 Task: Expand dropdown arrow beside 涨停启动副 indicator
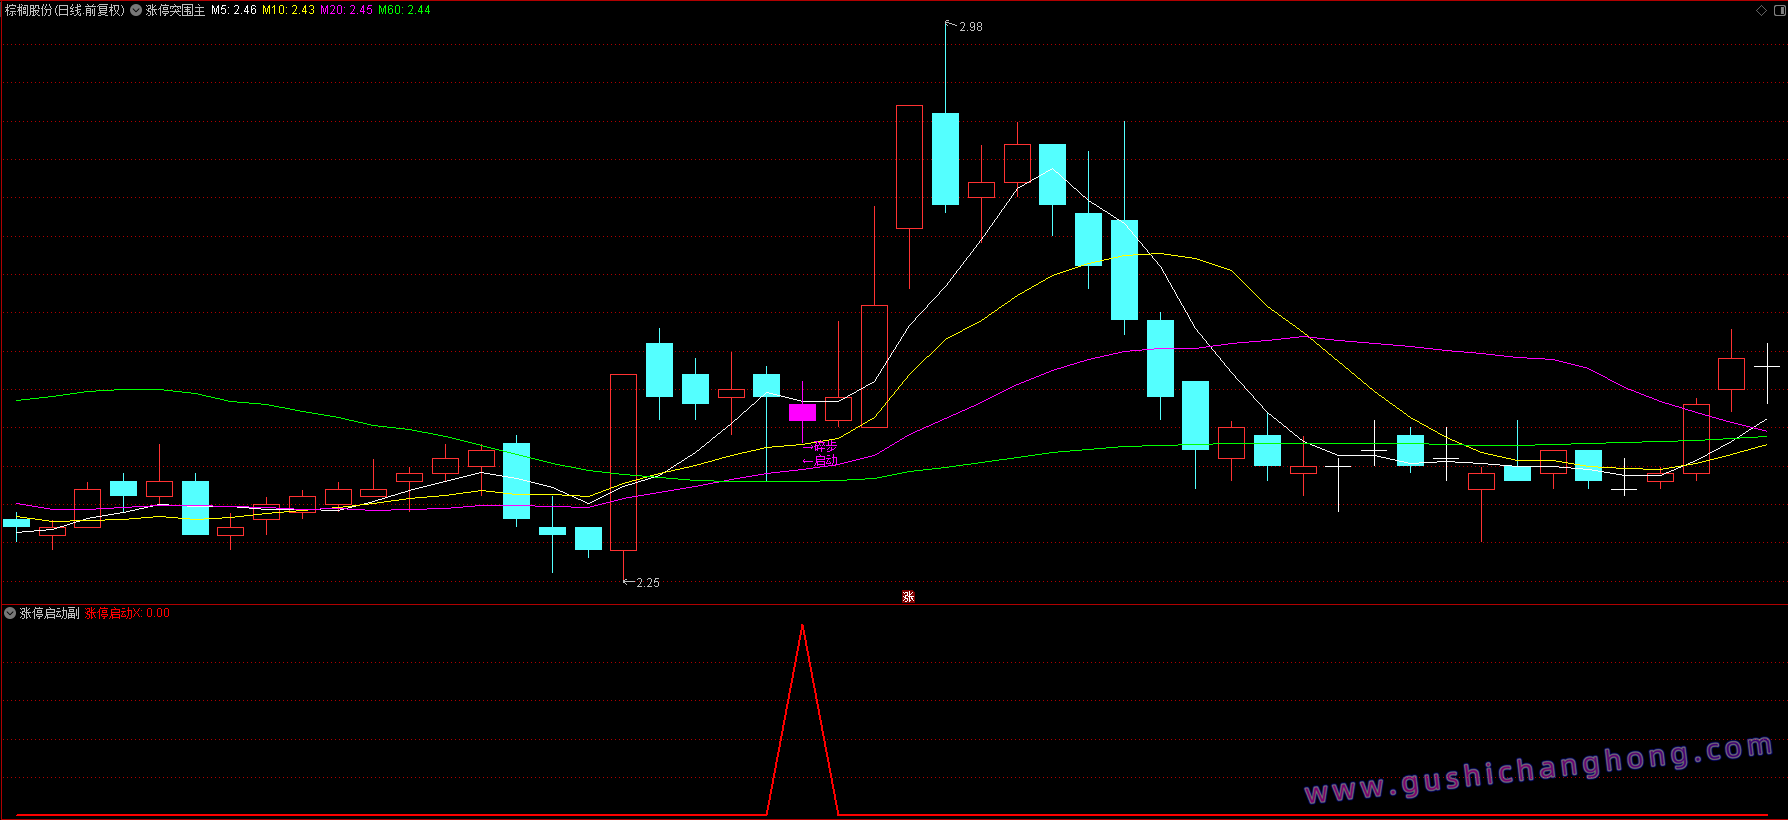pos(10,613)
